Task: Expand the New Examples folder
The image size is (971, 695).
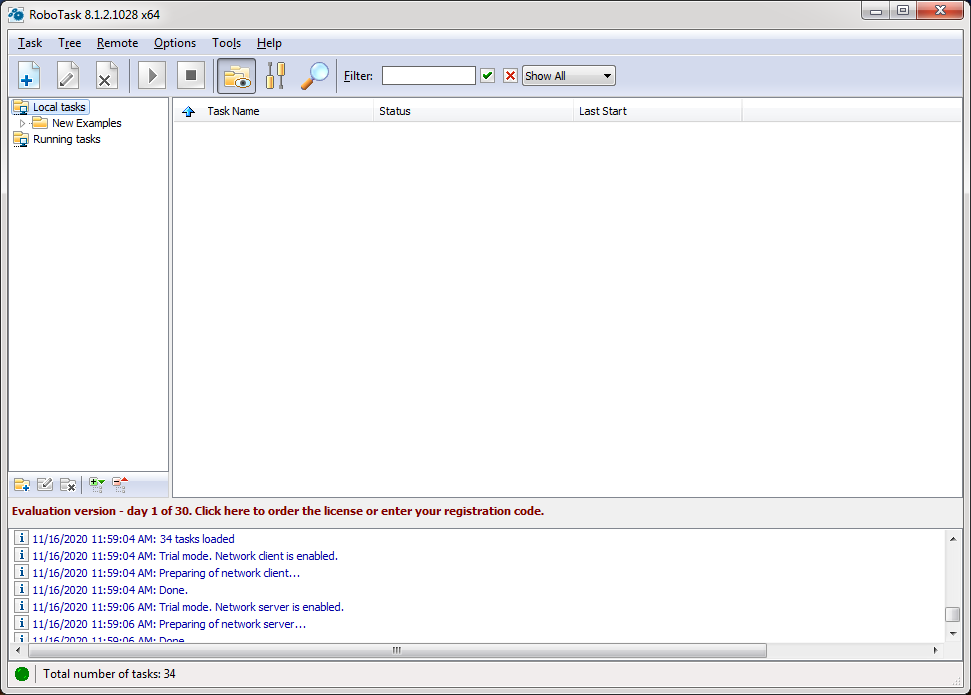Action: tap(22, 123)
